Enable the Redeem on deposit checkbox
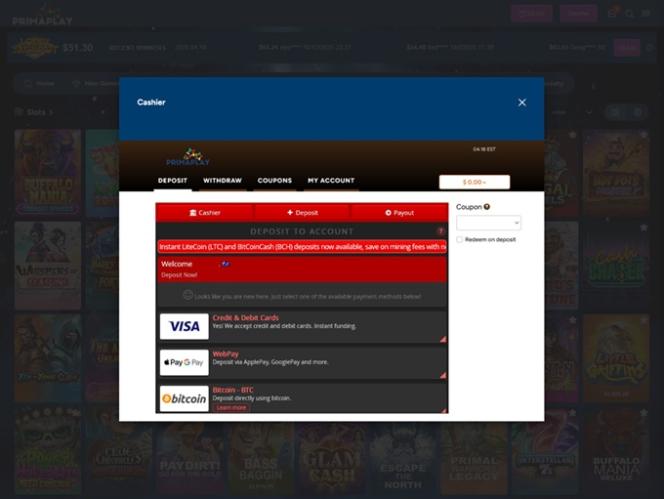This screenshot has width=664, height=499. (459, 240)
